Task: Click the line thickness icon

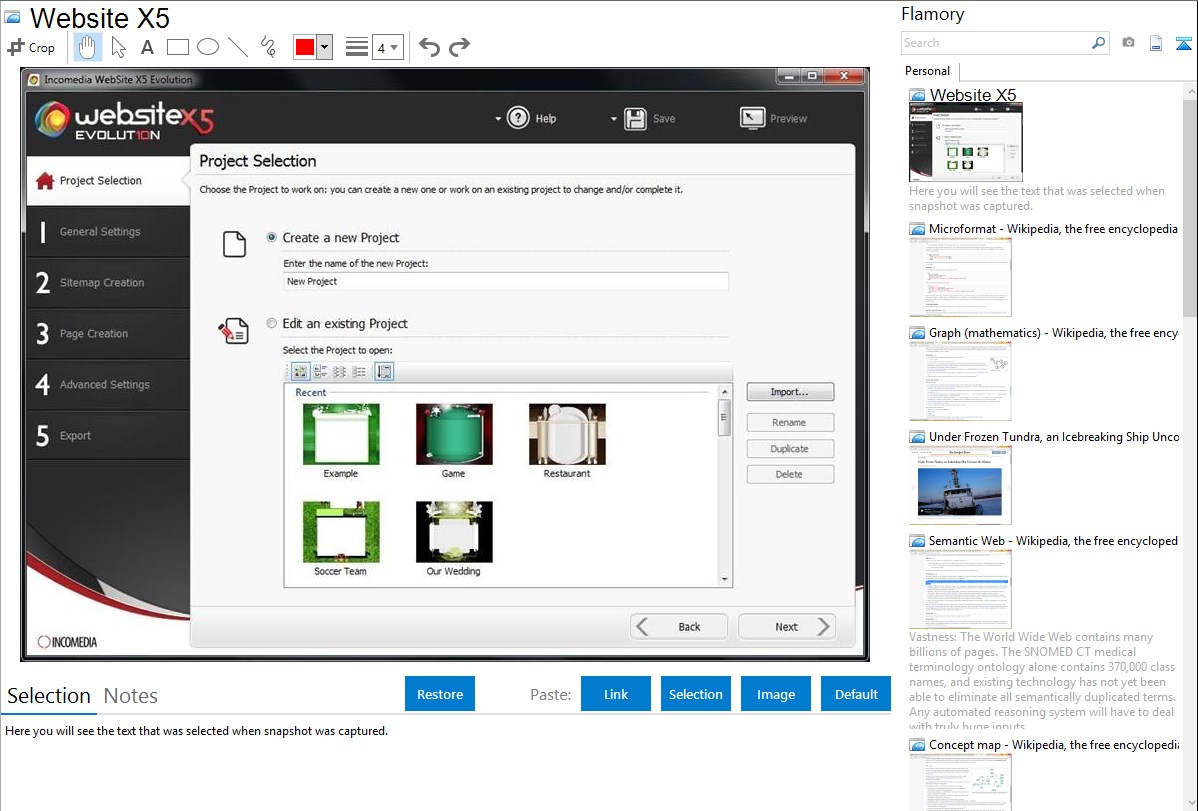Action: pos(357,47)
